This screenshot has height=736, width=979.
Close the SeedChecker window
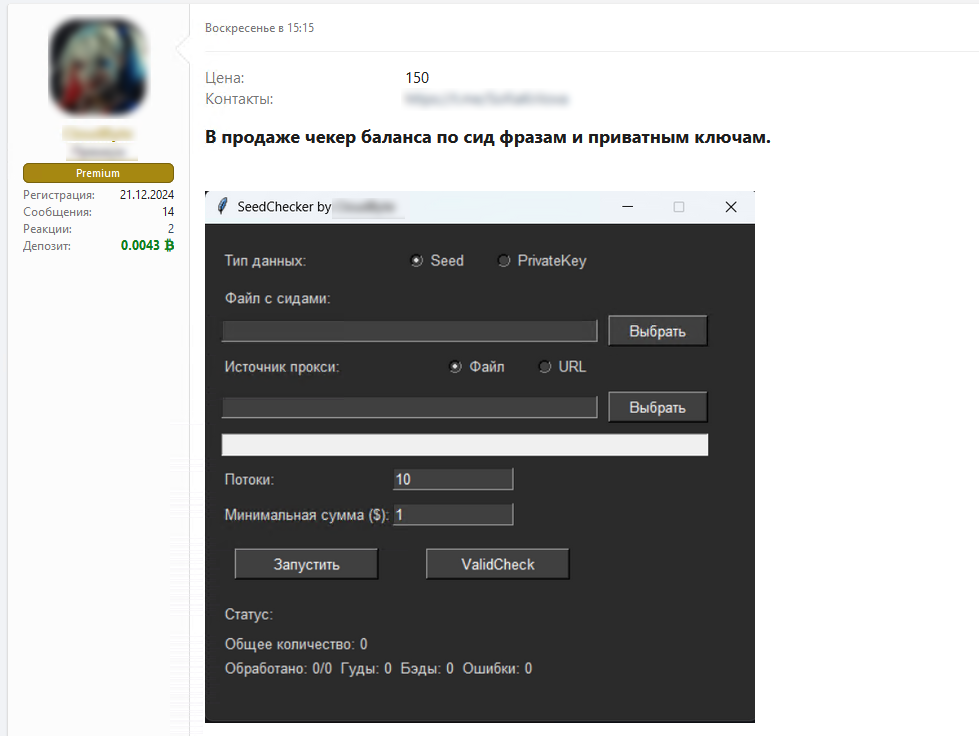(x=730, y=207)
